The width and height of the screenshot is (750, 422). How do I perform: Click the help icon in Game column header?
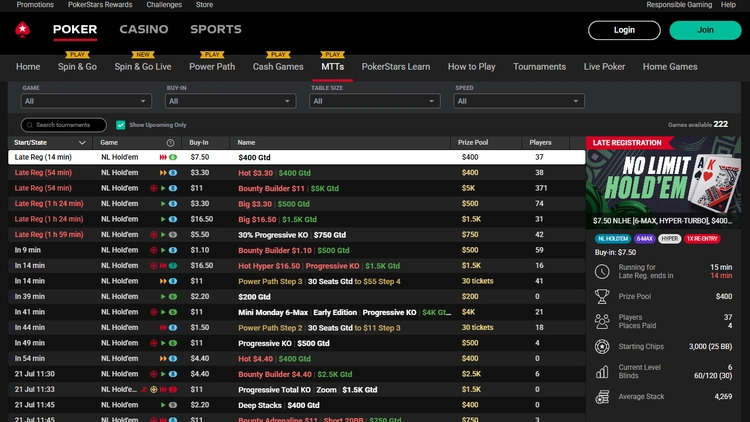[x=170, y=143]
